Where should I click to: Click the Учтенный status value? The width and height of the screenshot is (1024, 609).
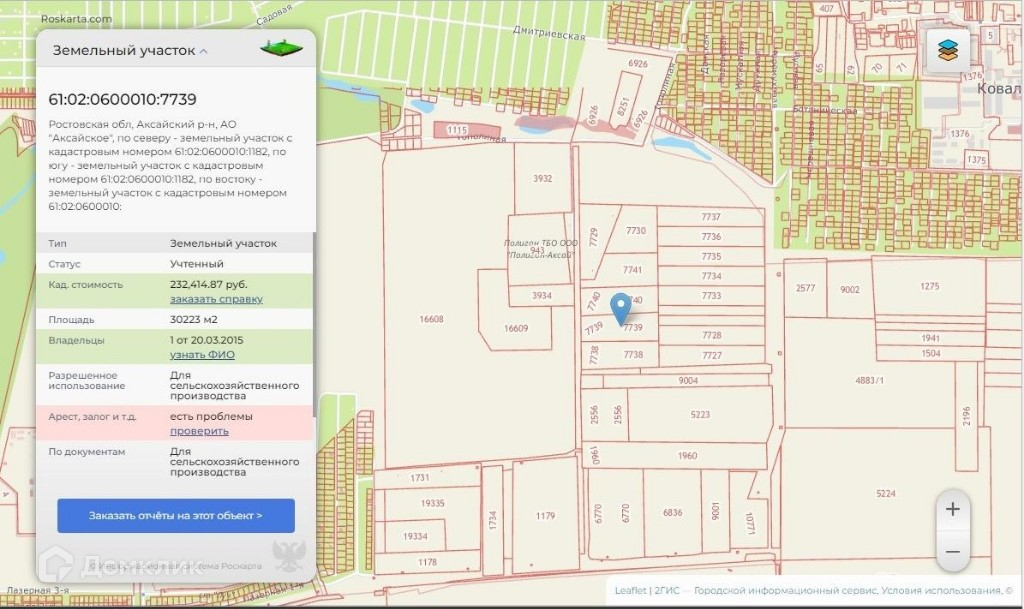(x=197, y=264)
